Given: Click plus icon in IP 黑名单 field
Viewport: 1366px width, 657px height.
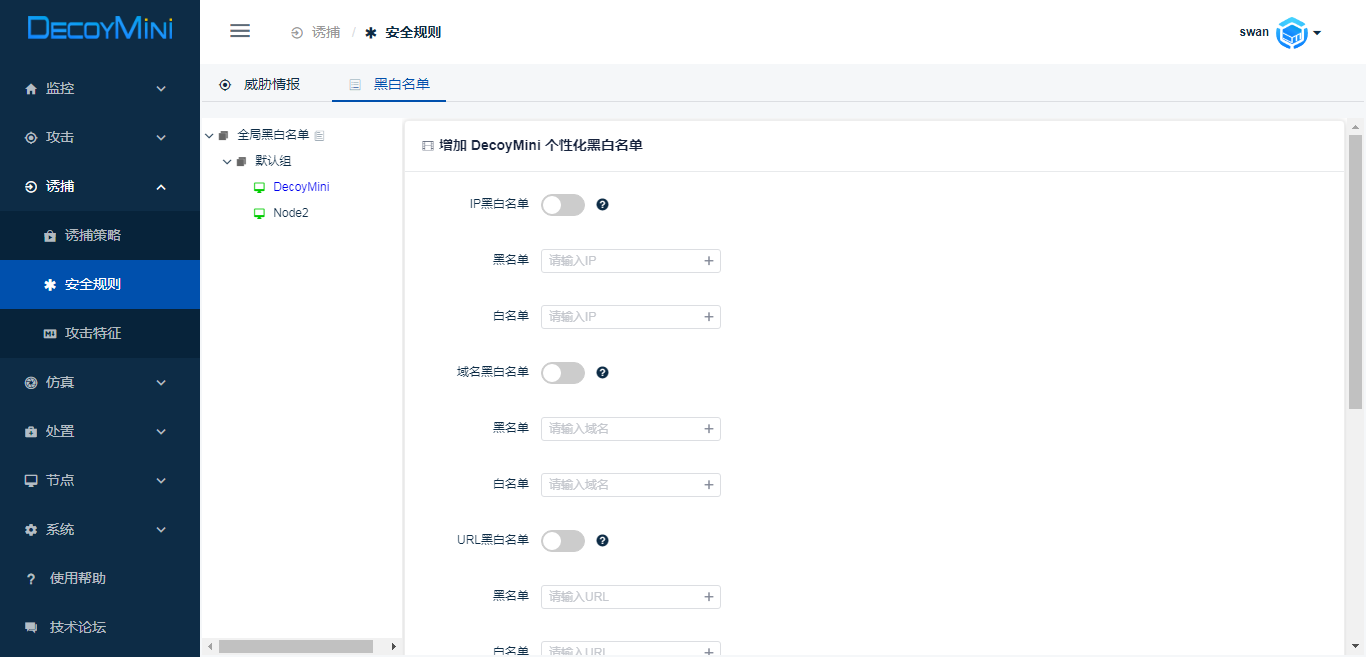Looking at the screenshot, I should [x=708, y=261].
